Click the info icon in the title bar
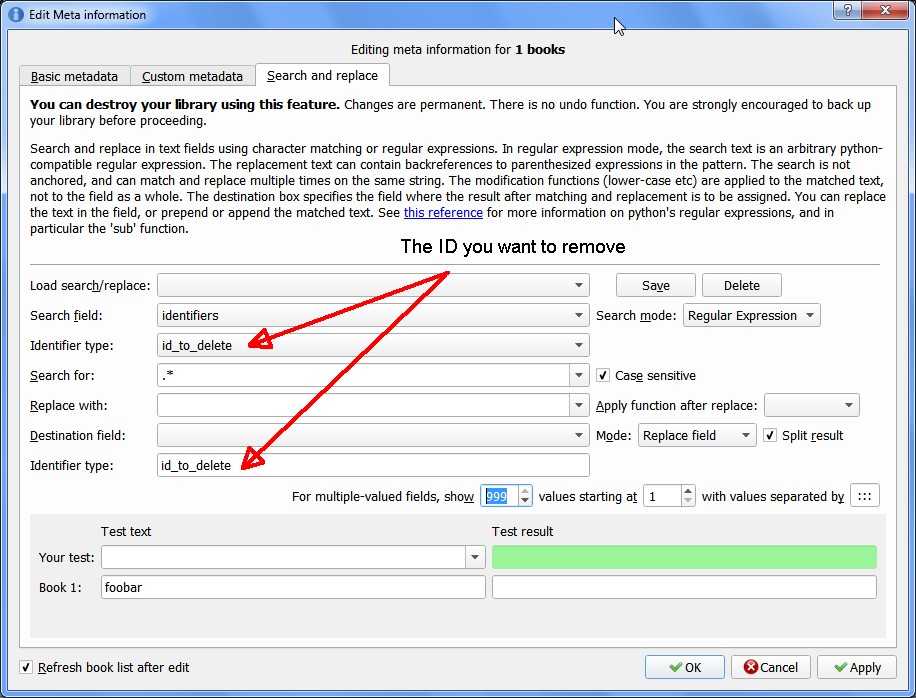Viewport: 916px width, 698px height. 16,14
